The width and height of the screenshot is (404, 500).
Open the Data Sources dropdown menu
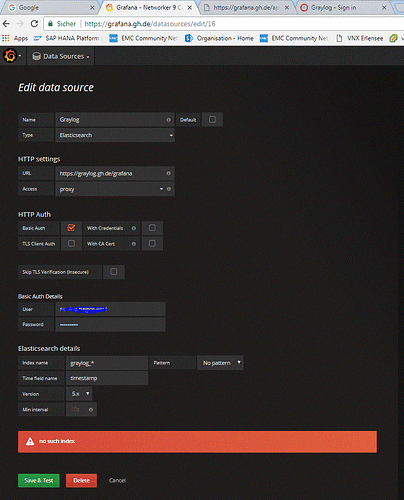tap(61, 56)
